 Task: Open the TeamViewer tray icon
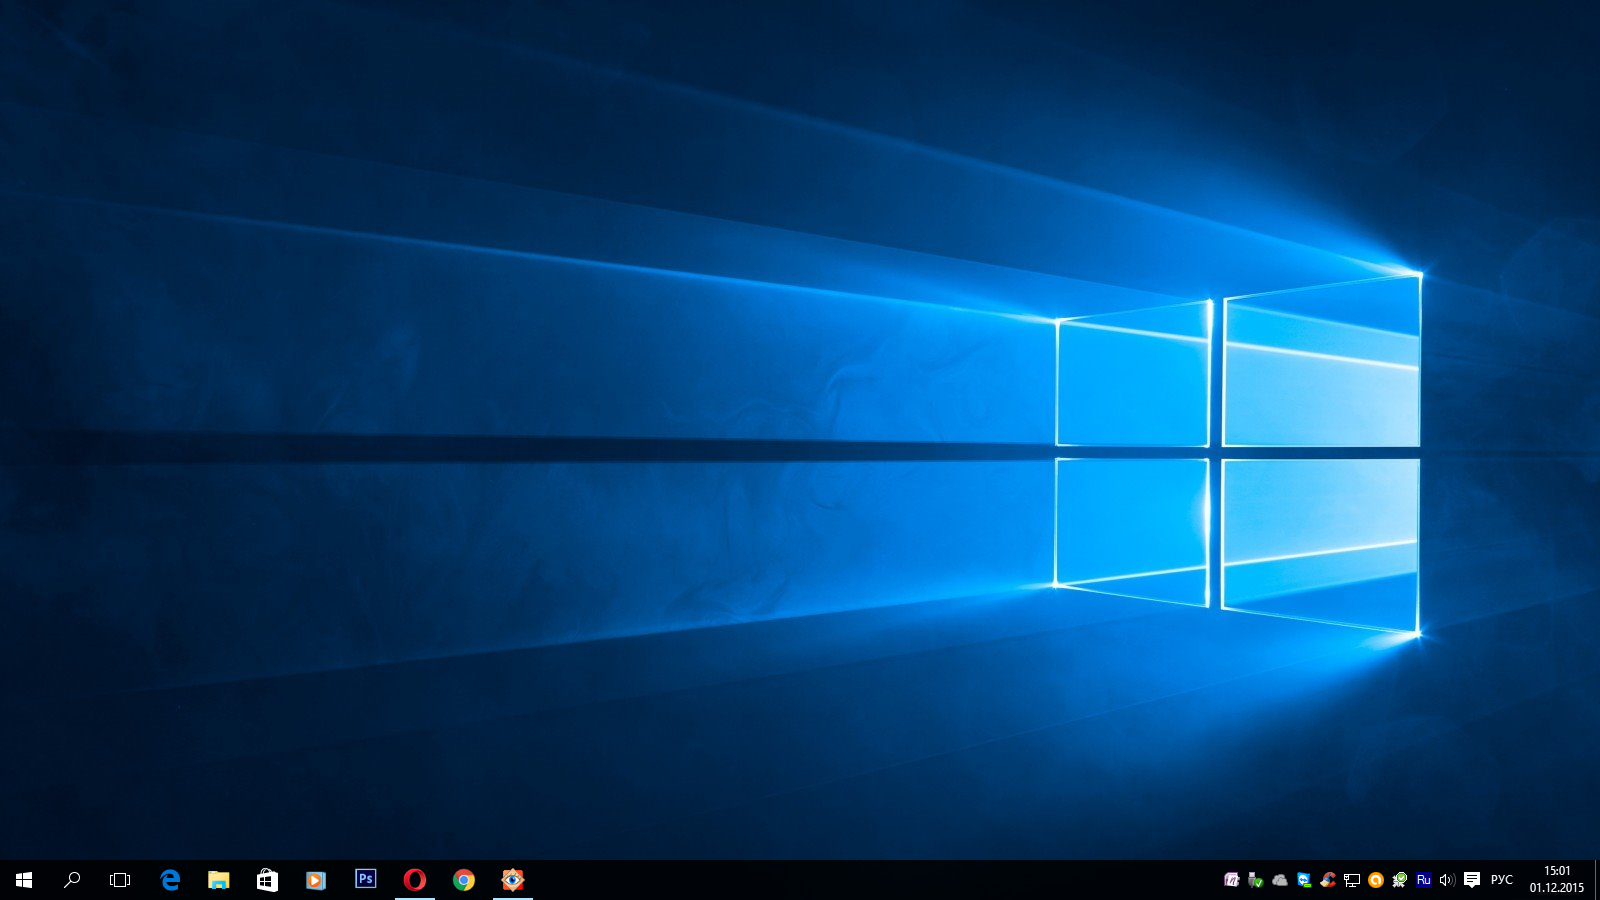click(x=1304, y=880)
